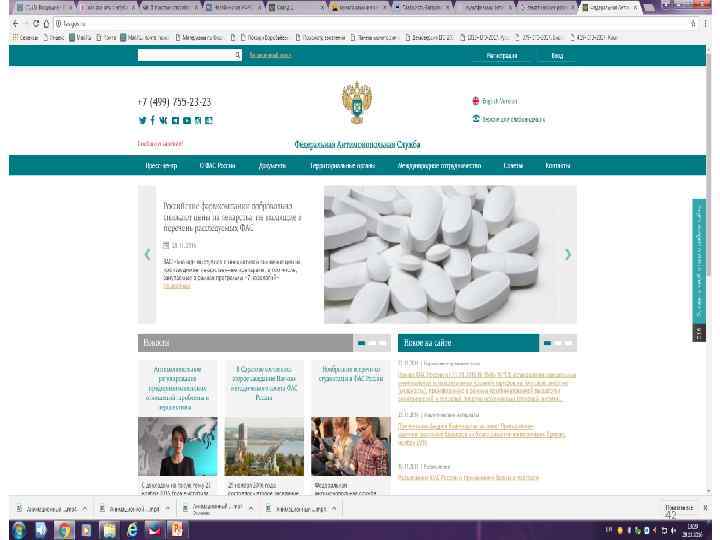The image size is (720, 540).
Task: Open the Документы menu
Action: 272,165
